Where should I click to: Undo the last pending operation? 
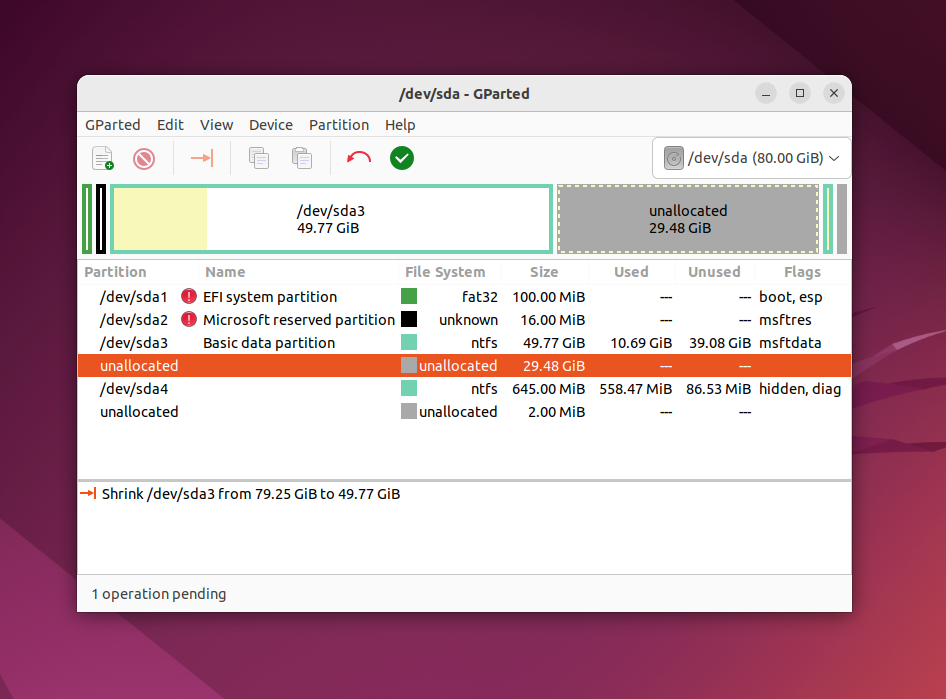[359, 158]
